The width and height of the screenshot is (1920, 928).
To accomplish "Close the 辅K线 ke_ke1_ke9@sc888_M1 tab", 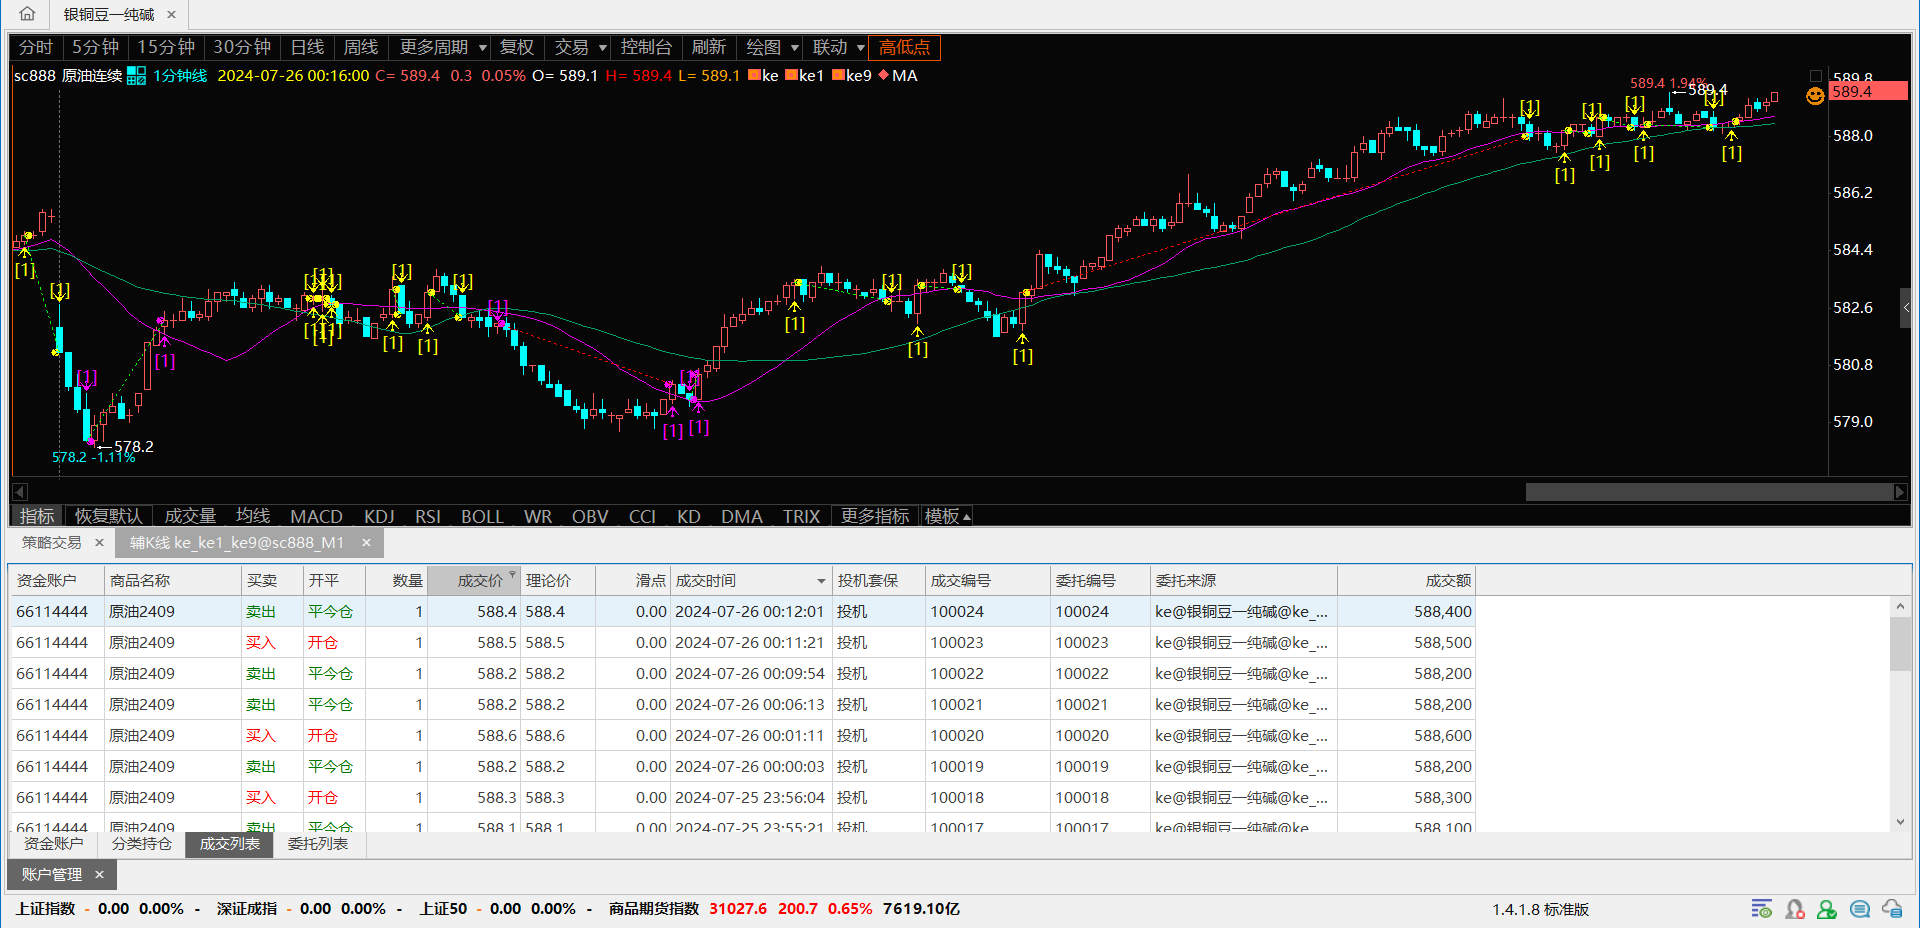I will [x=366, y=542].
